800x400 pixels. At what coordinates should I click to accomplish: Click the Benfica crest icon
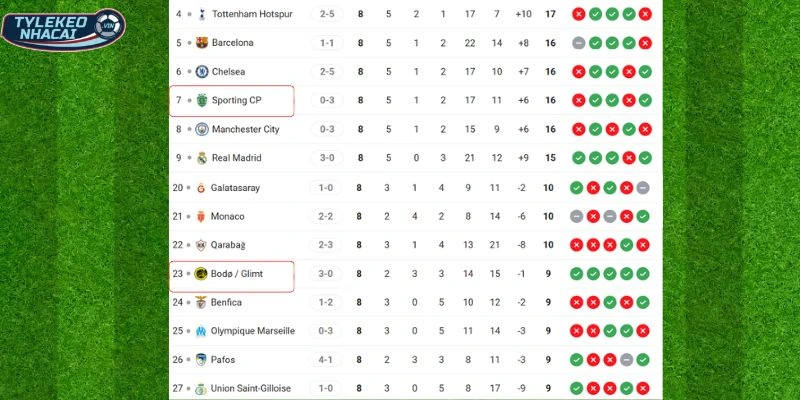pos(202,302)
